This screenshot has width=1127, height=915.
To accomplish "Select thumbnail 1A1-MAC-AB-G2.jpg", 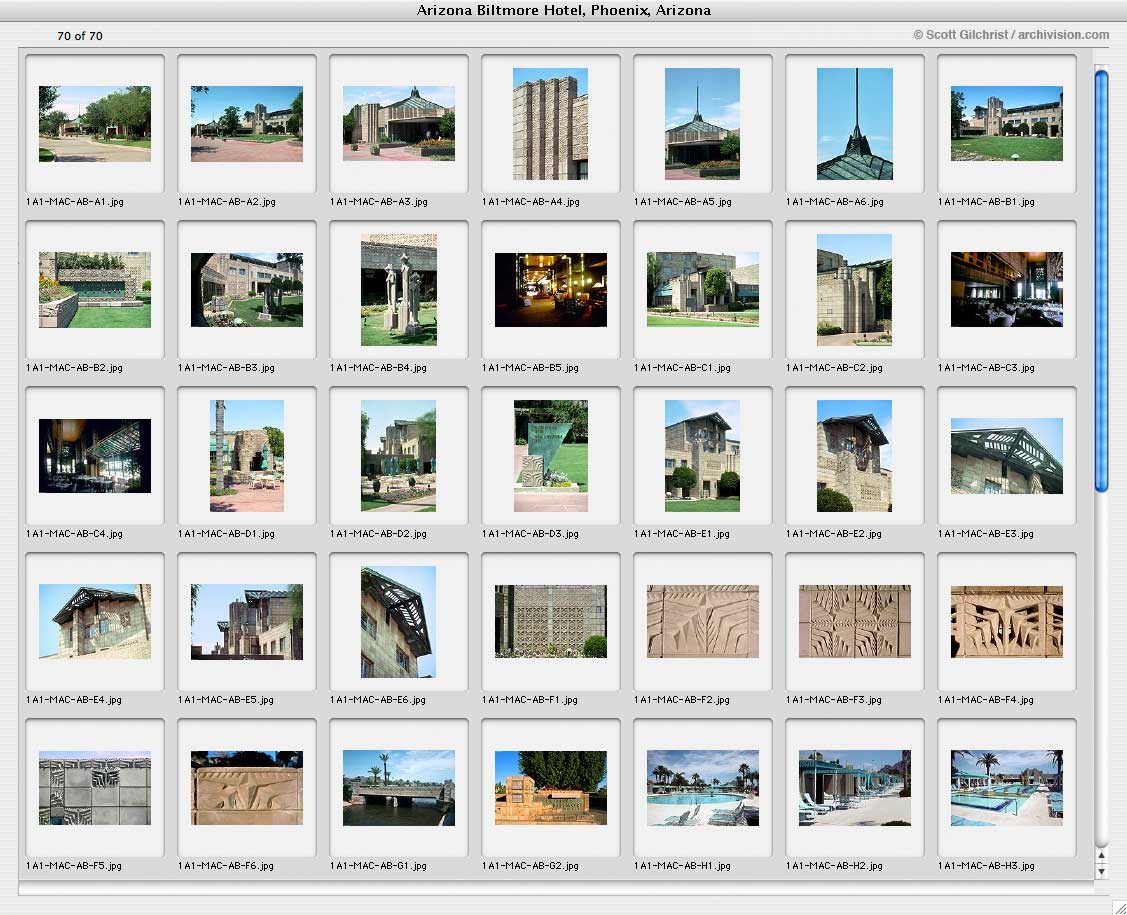I will click(551, 788).
